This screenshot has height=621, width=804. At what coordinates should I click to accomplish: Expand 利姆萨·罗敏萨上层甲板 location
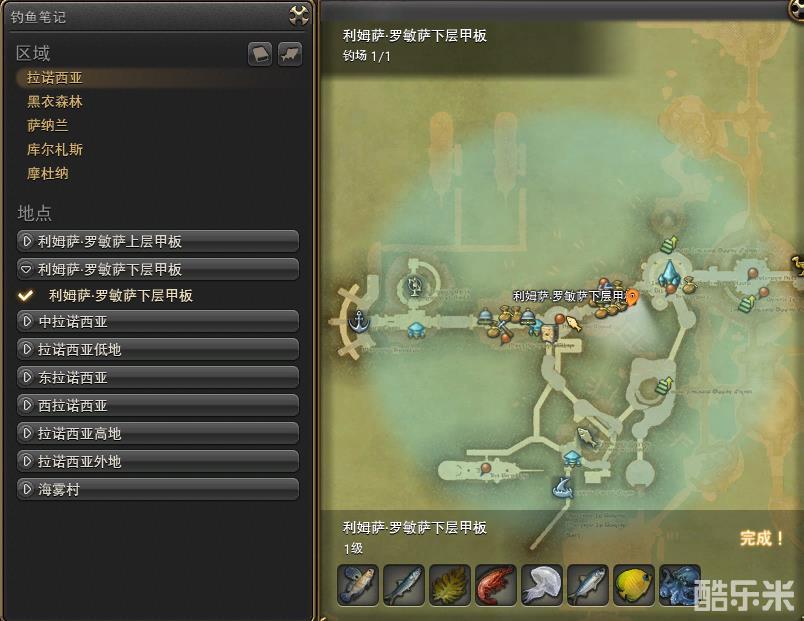[x=158, y=241]
